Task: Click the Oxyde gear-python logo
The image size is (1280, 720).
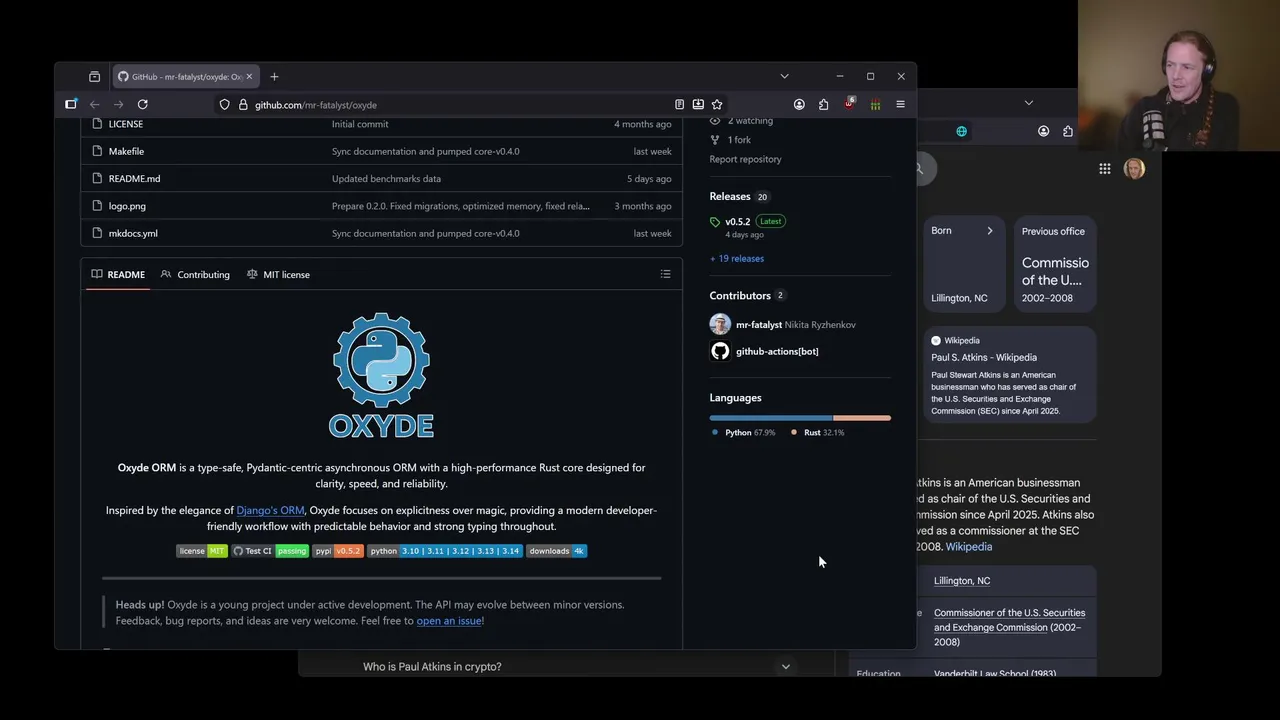Action: pyautogui.click(x=381, y=375)
